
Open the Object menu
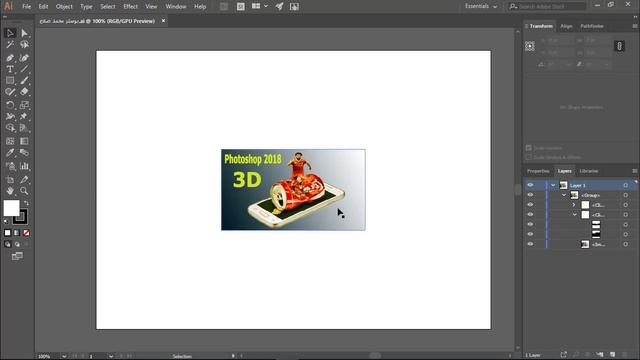tap(64, 7)
